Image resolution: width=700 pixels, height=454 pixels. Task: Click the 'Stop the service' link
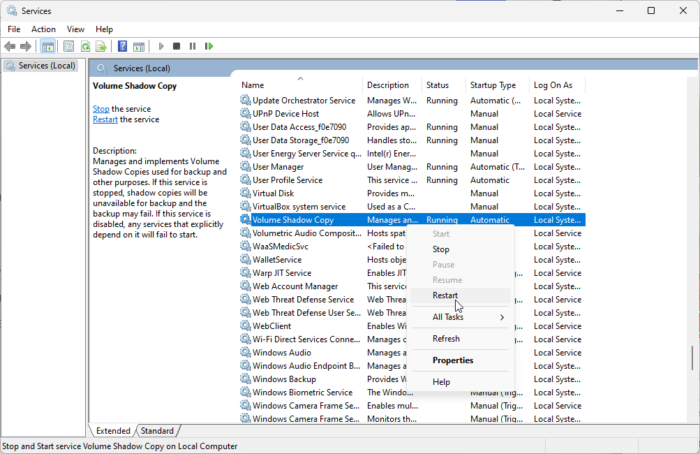[101, 108]
